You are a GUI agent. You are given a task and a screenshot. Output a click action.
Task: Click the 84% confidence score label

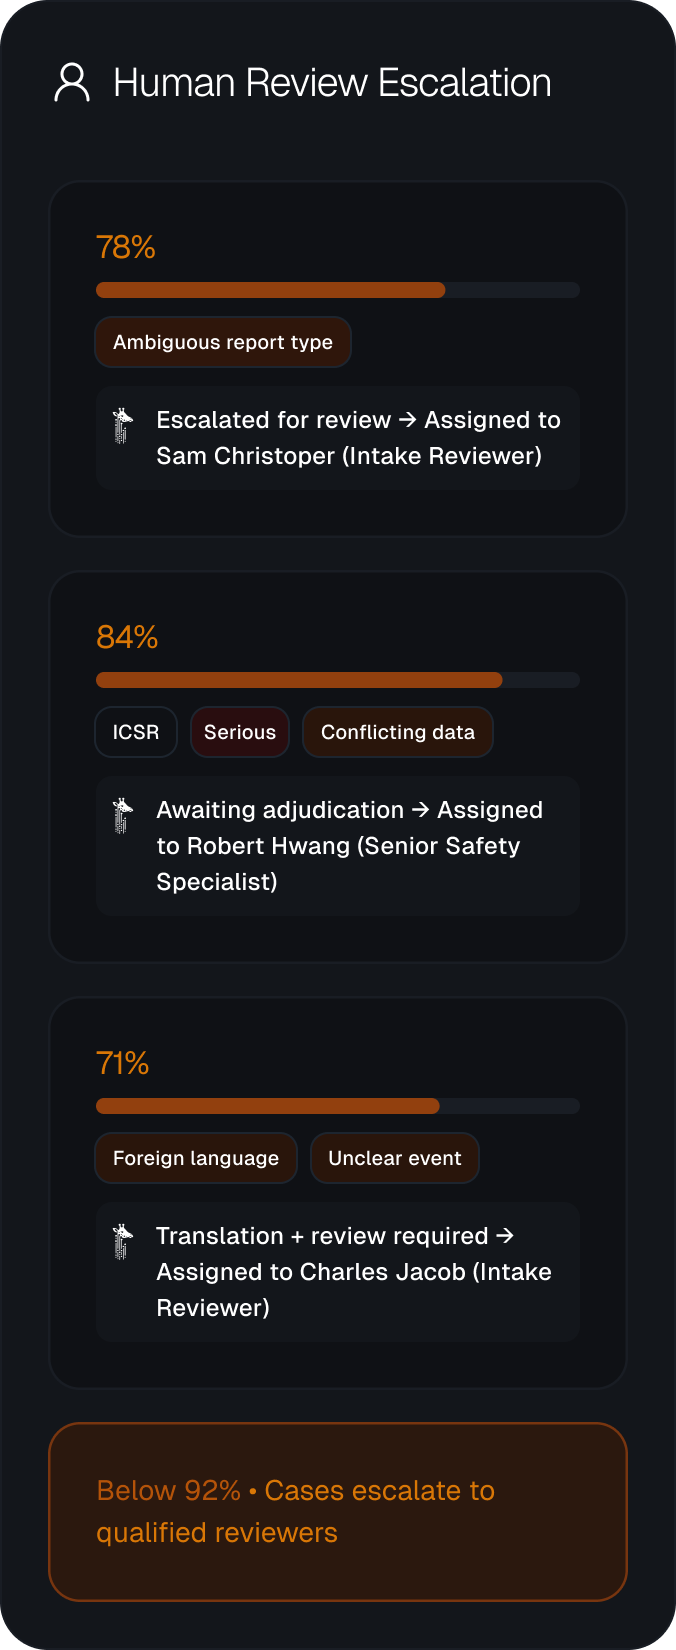click(x=127, y=637)
